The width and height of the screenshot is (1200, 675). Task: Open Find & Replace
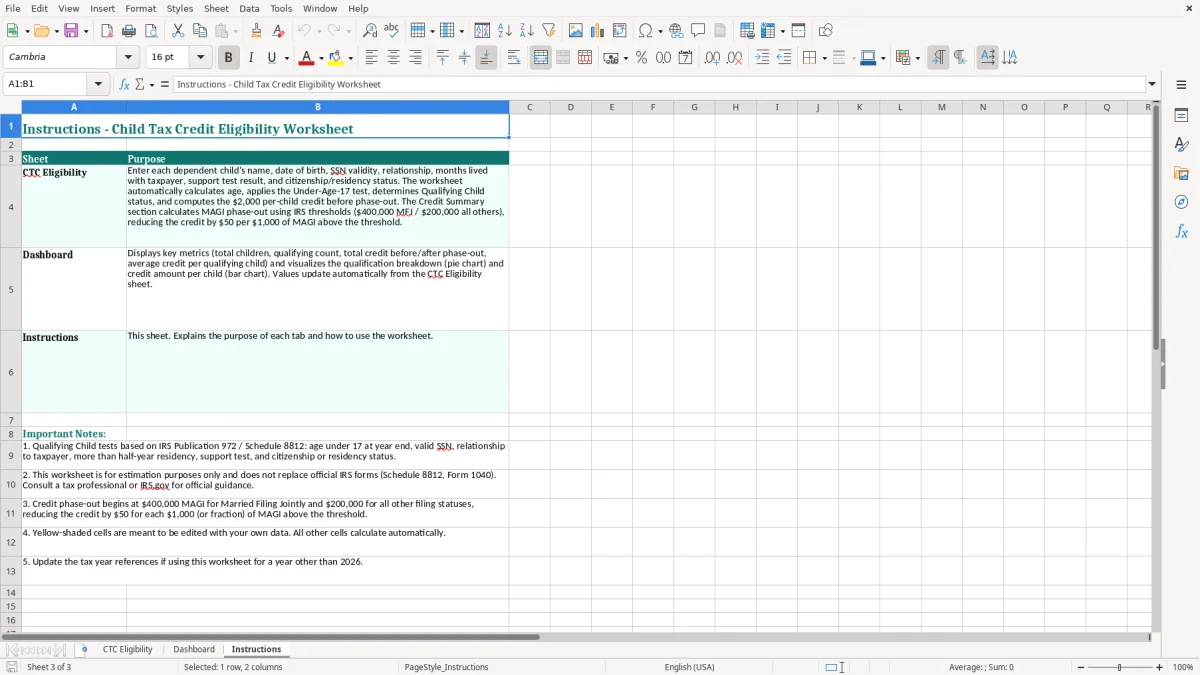tap(370, 31)
